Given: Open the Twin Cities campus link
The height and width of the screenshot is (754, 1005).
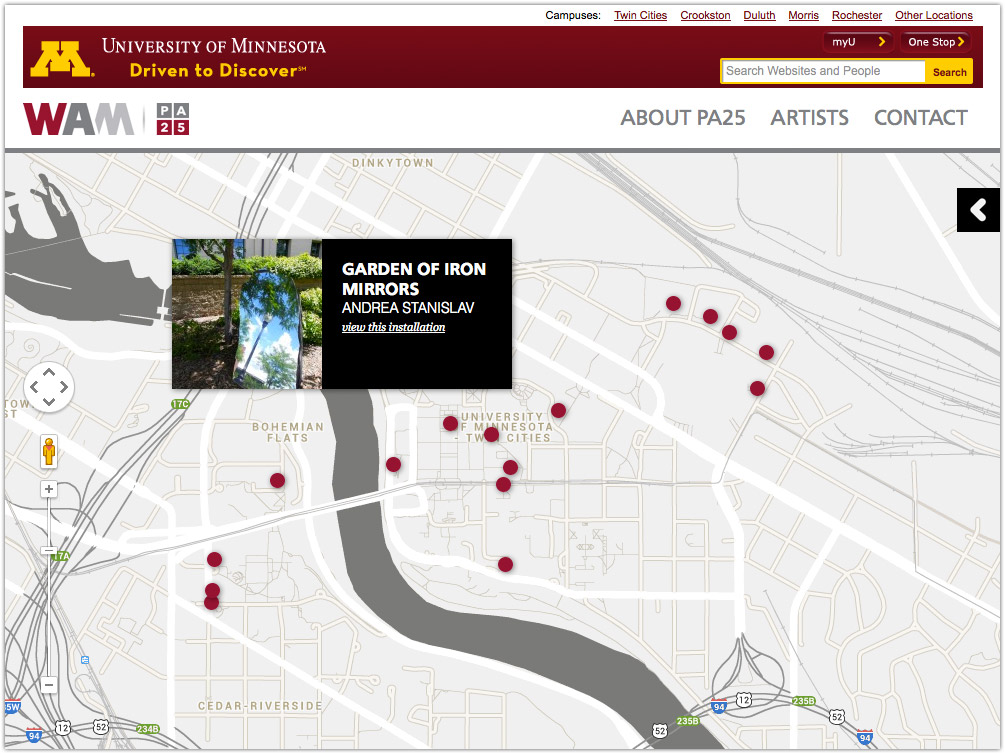Looking at the screenshot, I should coord(640,15).
